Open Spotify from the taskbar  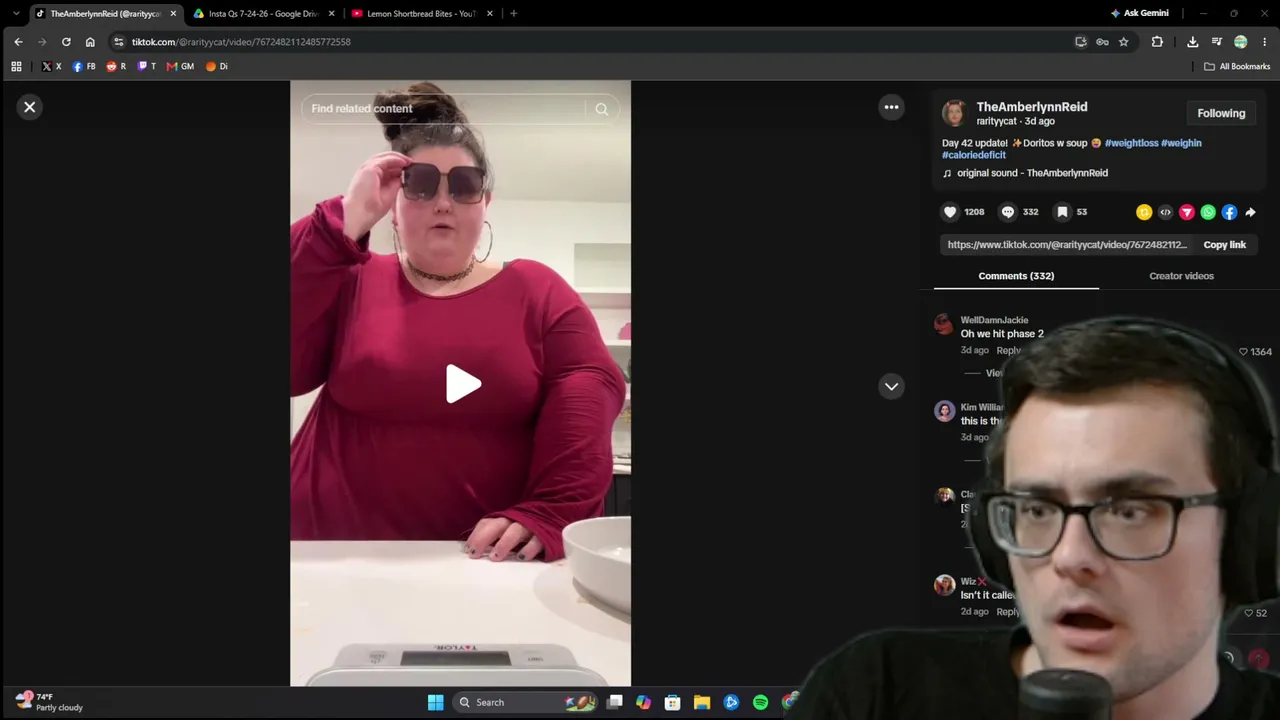click(760, 702)
